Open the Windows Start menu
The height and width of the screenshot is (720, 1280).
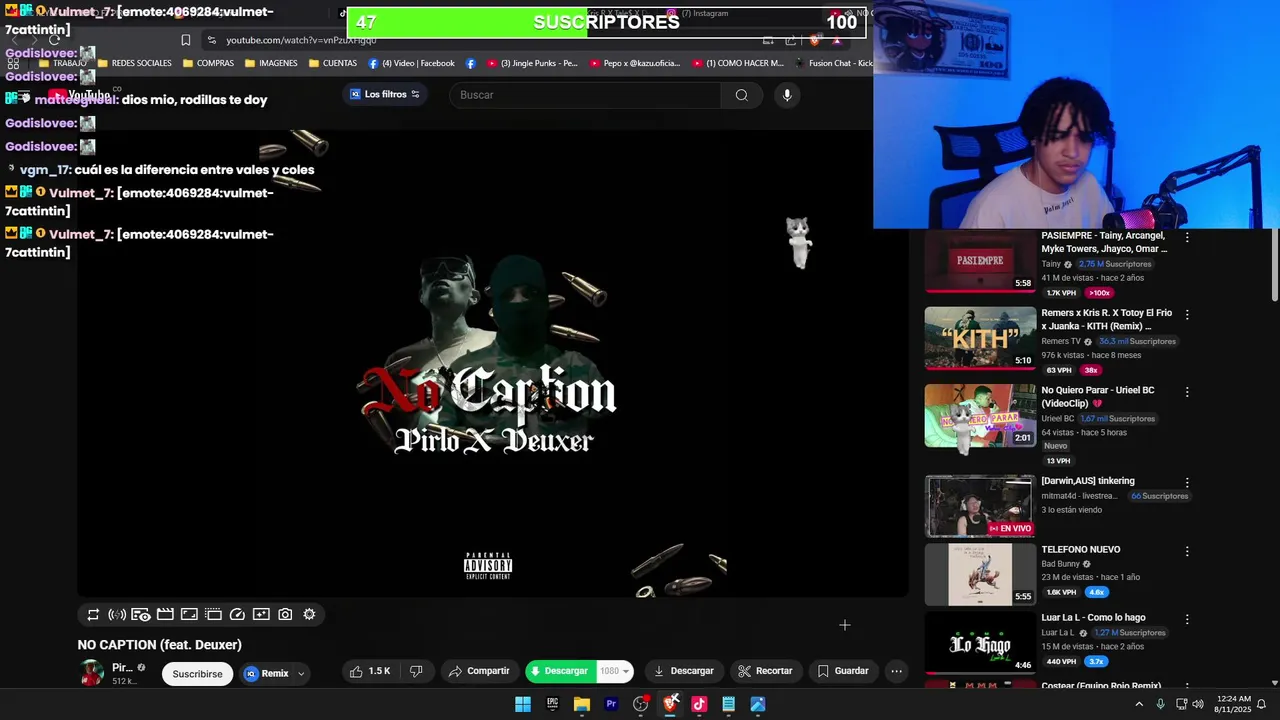523,704
